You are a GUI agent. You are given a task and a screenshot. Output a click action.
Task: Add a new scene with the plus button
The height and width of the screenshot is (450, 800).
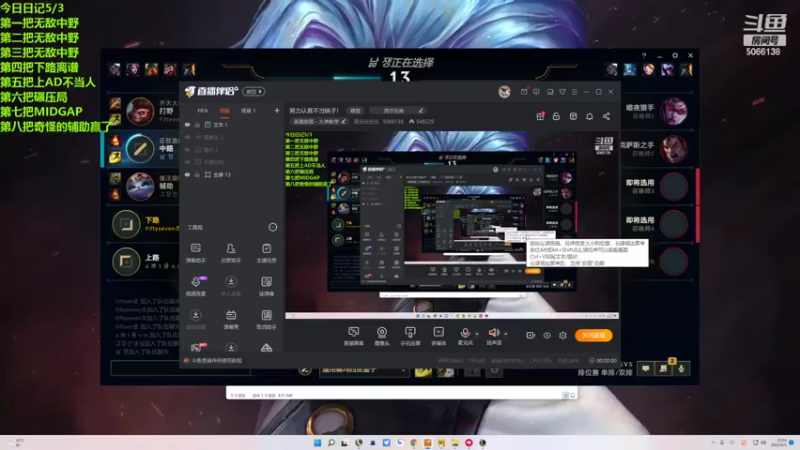pyautogui.click(x=277, y=111)
